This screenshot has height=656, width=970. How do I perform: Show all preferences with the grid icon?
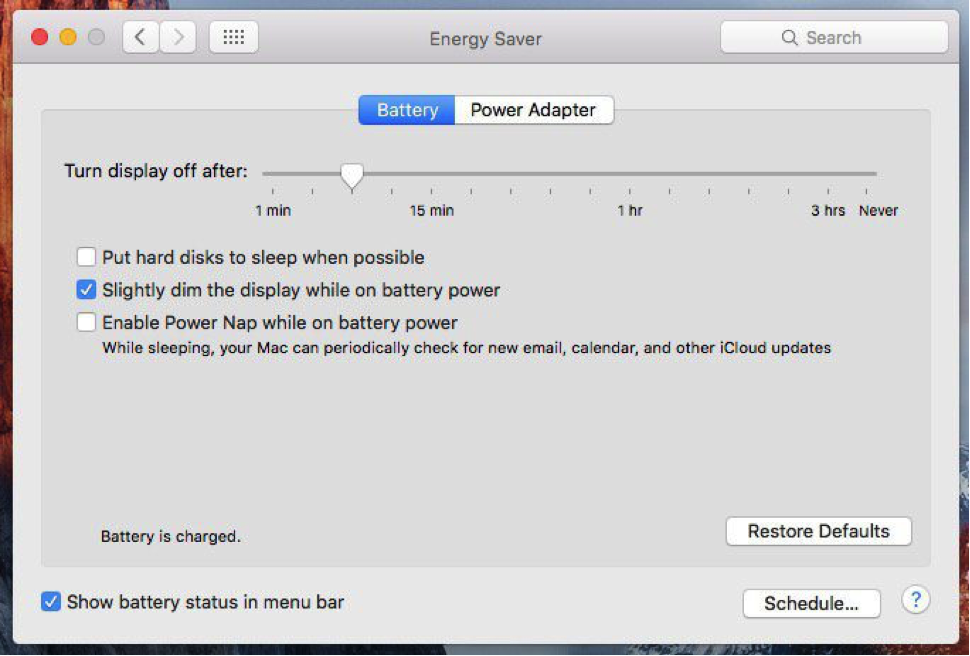coord(233,37)
